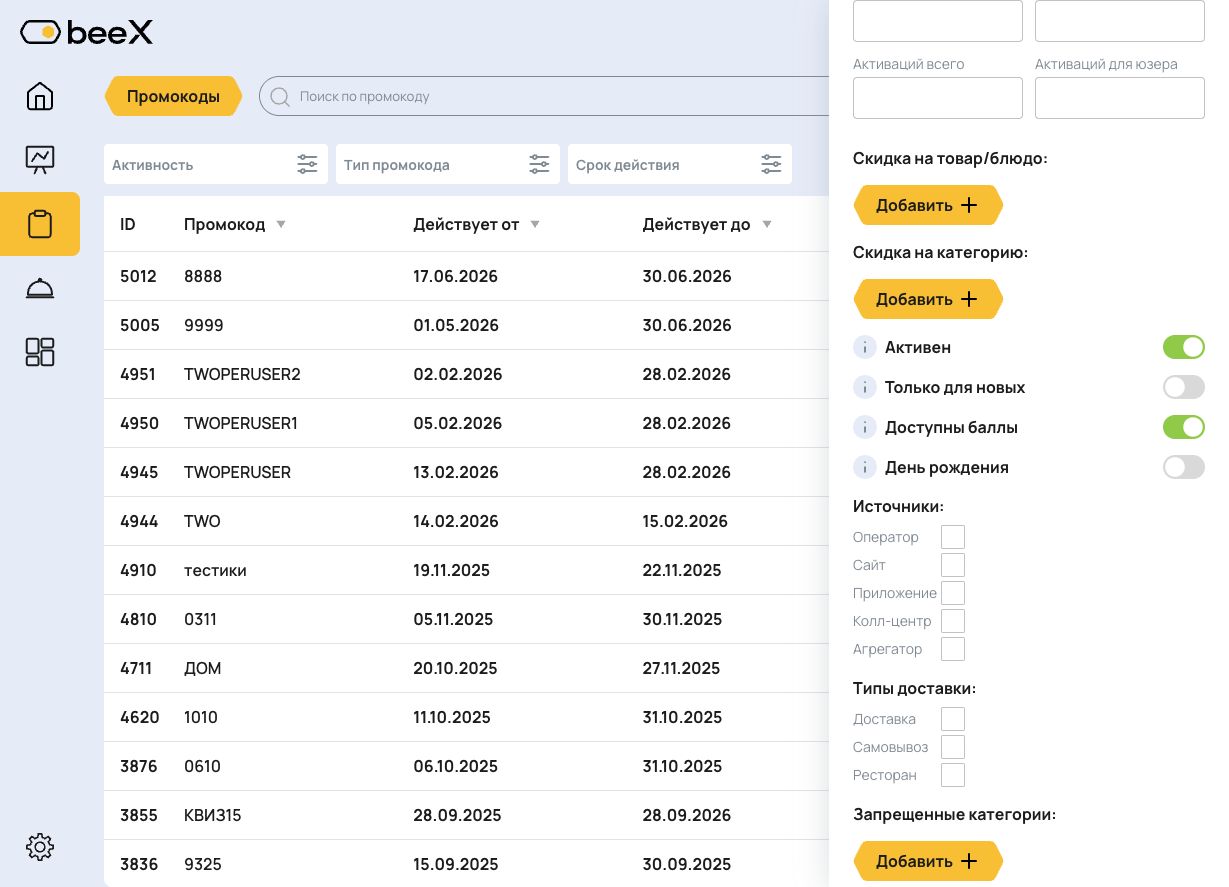Viewport: 1229px width, 887px height.
Task: Check the Оператор source checkbox
Action: coord(953,537)
